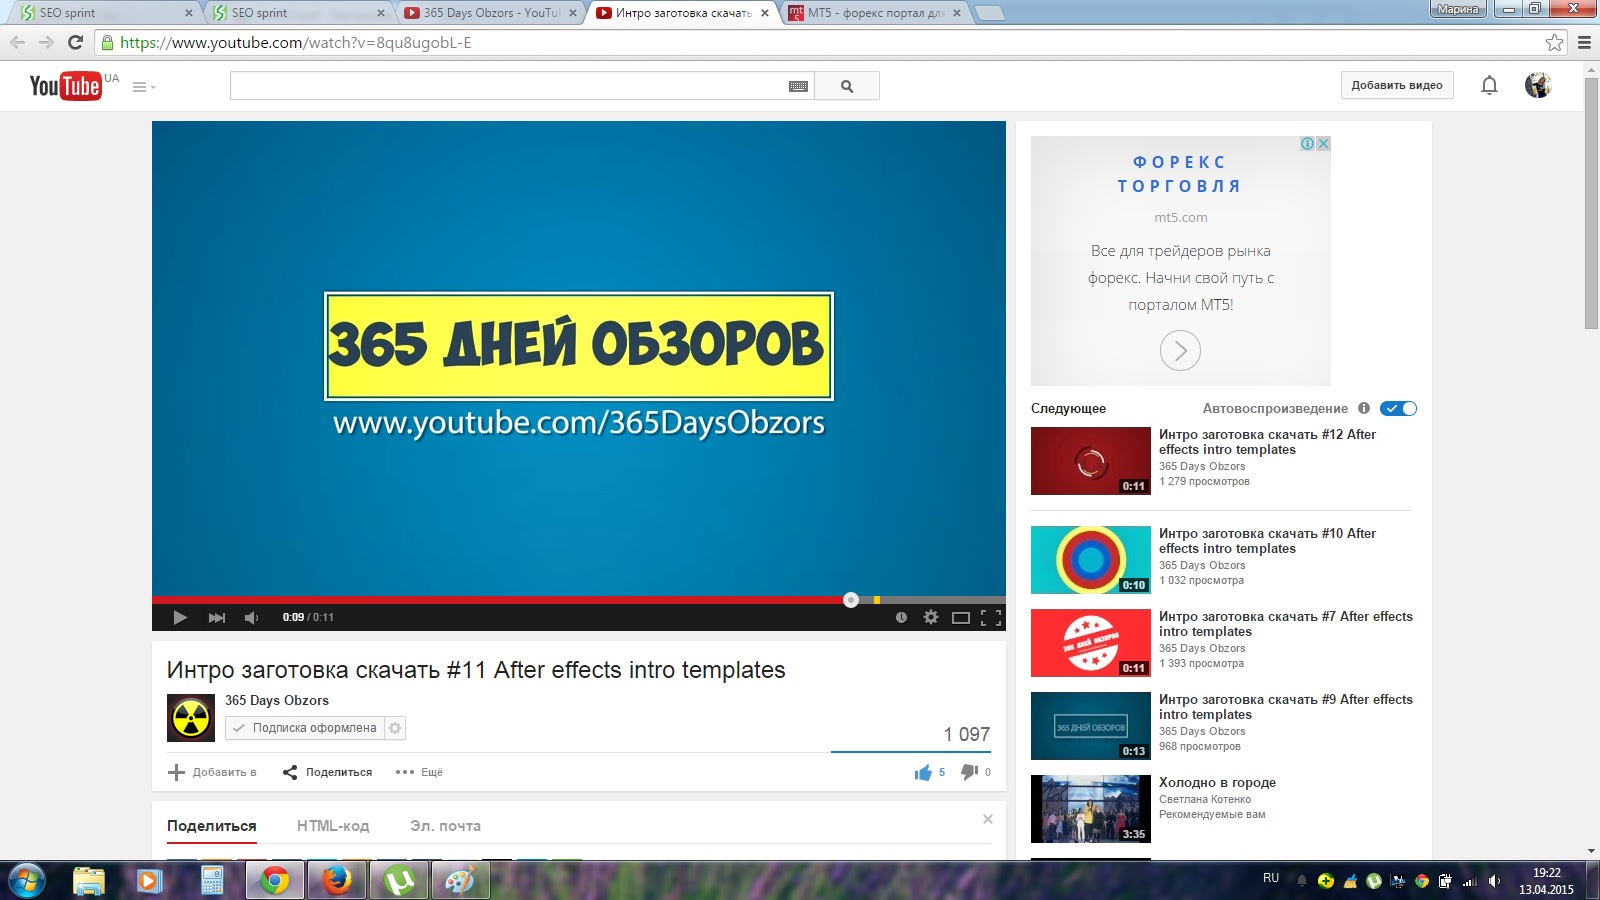The image size is (1600, 900).
Task: Open the mt5.com ad link
Action: tap(1181, 217)
